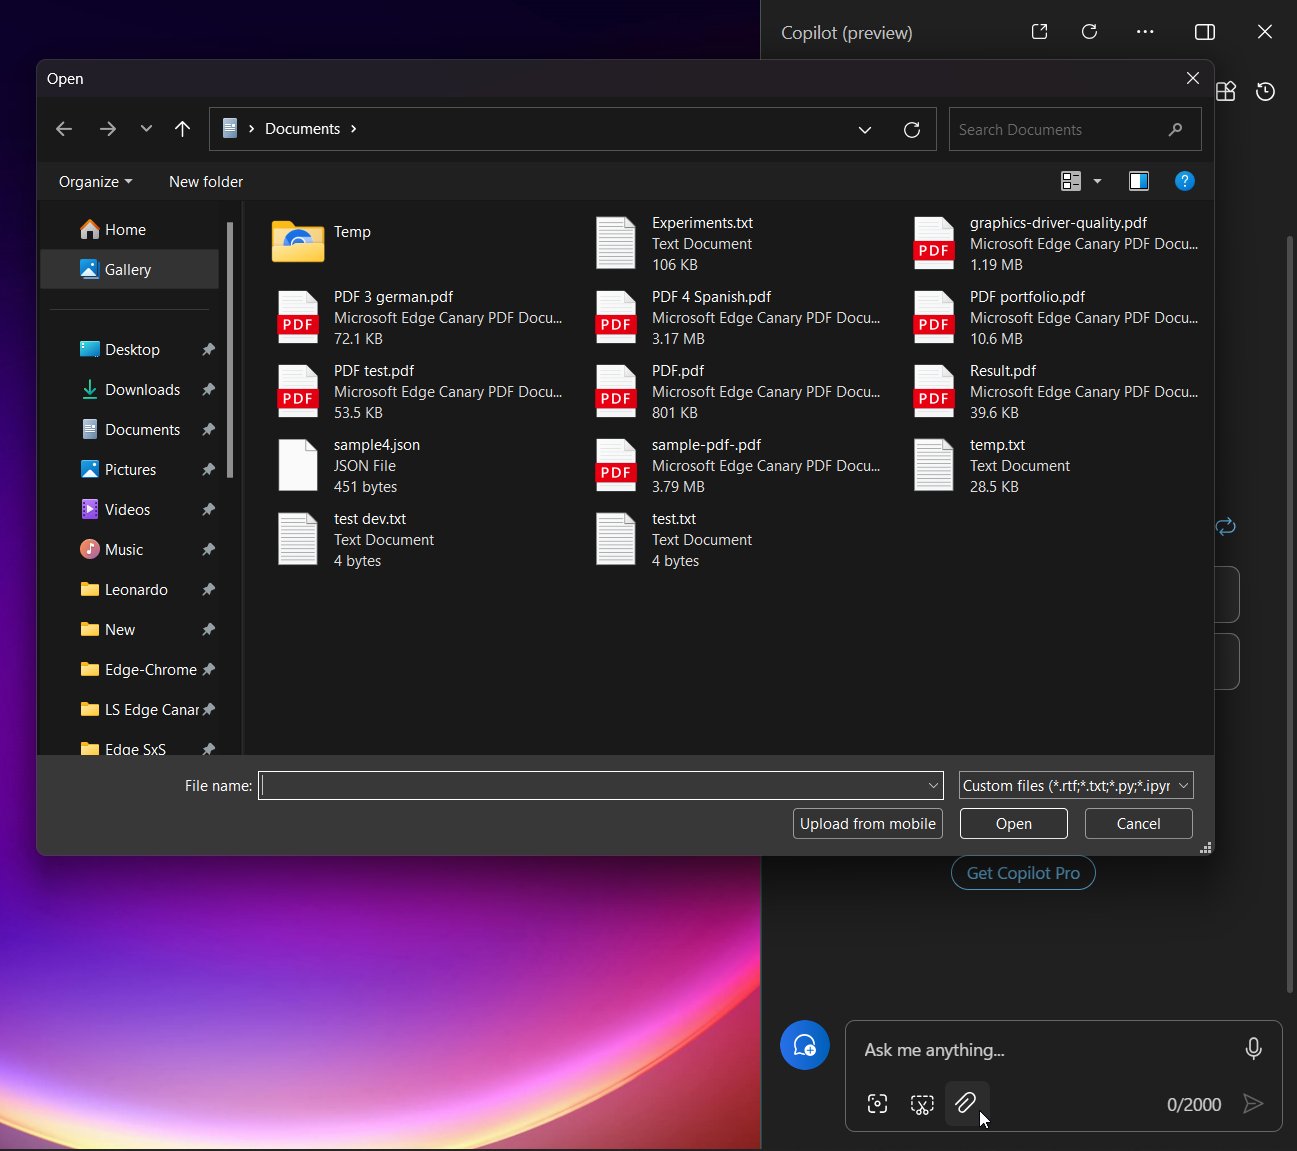
Task: Toggle the Copilot side panel layout
Action: (x=1204, y=31)
